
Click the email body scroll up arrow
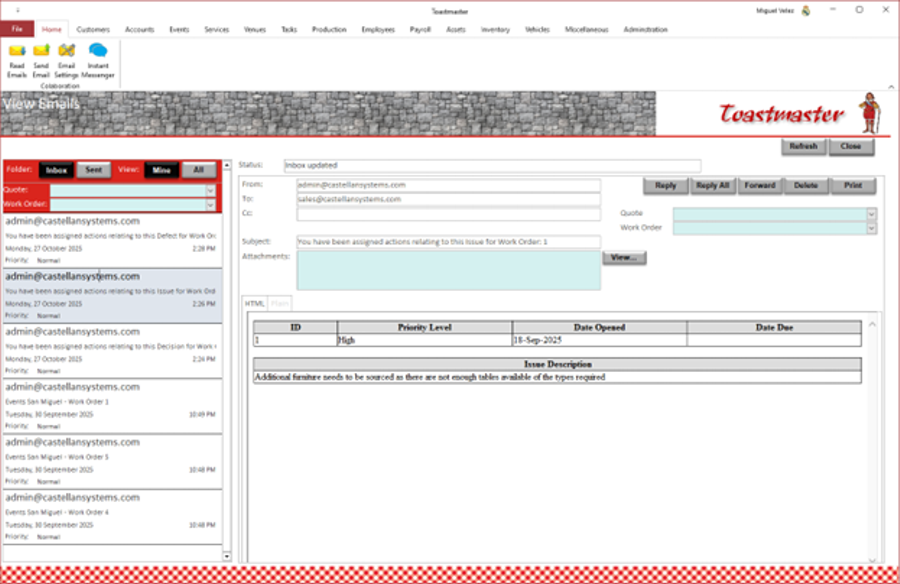tap(872, 324)
